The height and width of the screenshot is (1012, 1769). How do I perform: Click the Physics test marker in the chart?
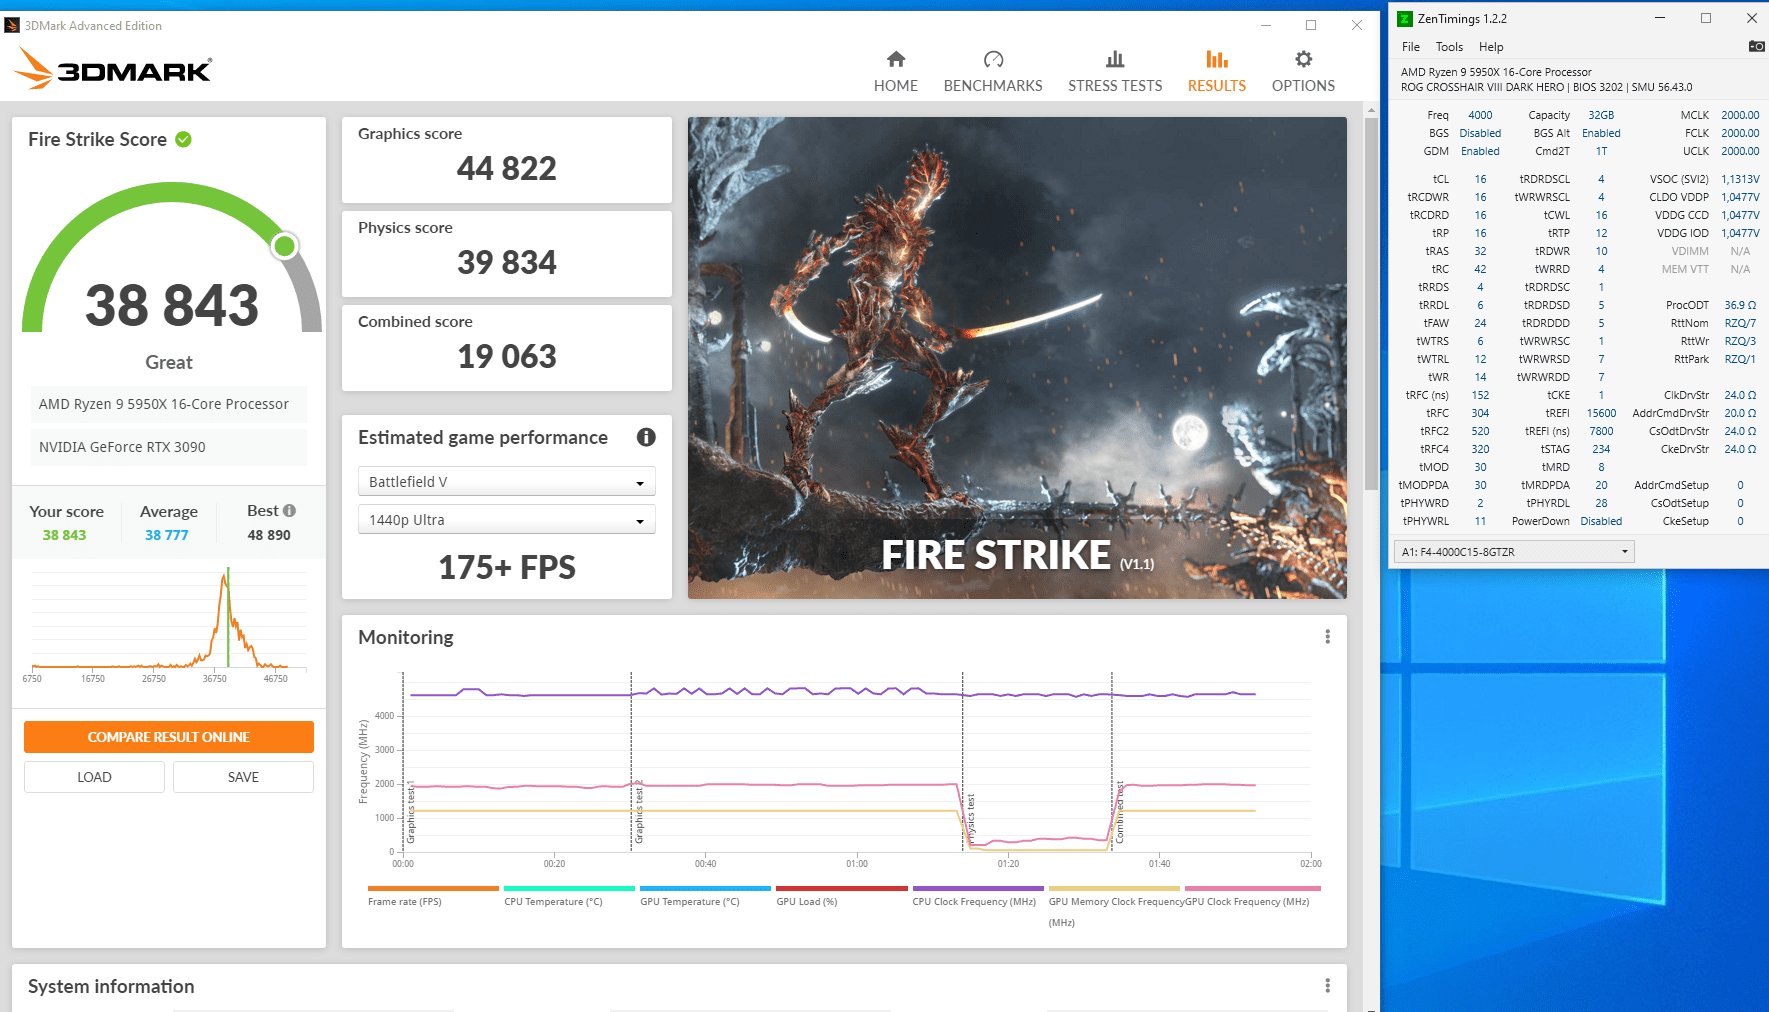point(970,818)
